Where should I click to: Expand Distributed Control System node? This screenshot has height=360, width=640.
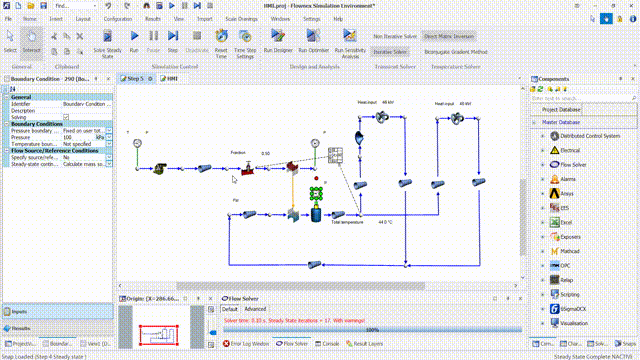[542, 136]
